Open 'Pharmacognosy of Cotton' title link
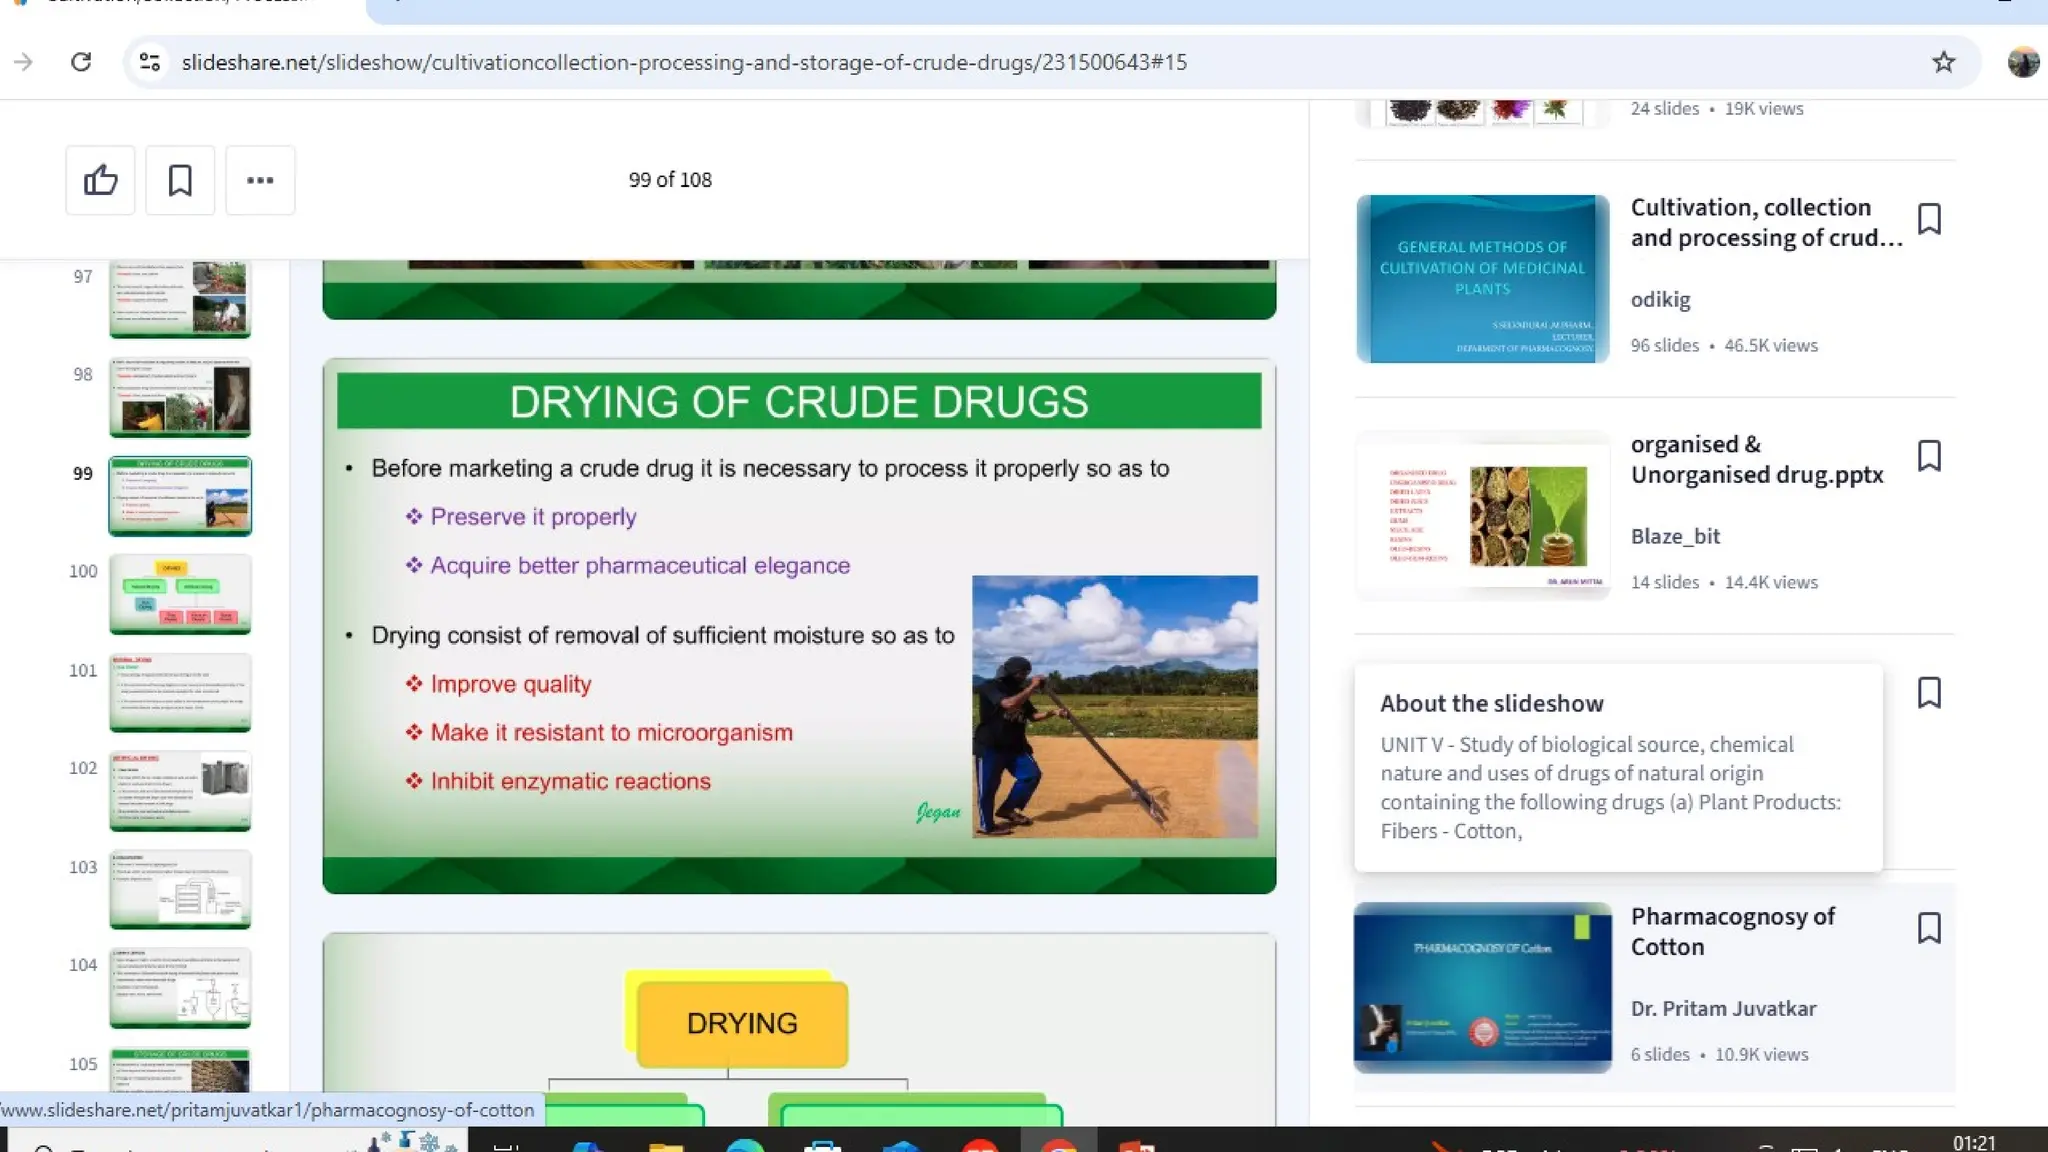The width and height of the screenshot is (2048, 1152). tap(1733, 931)
